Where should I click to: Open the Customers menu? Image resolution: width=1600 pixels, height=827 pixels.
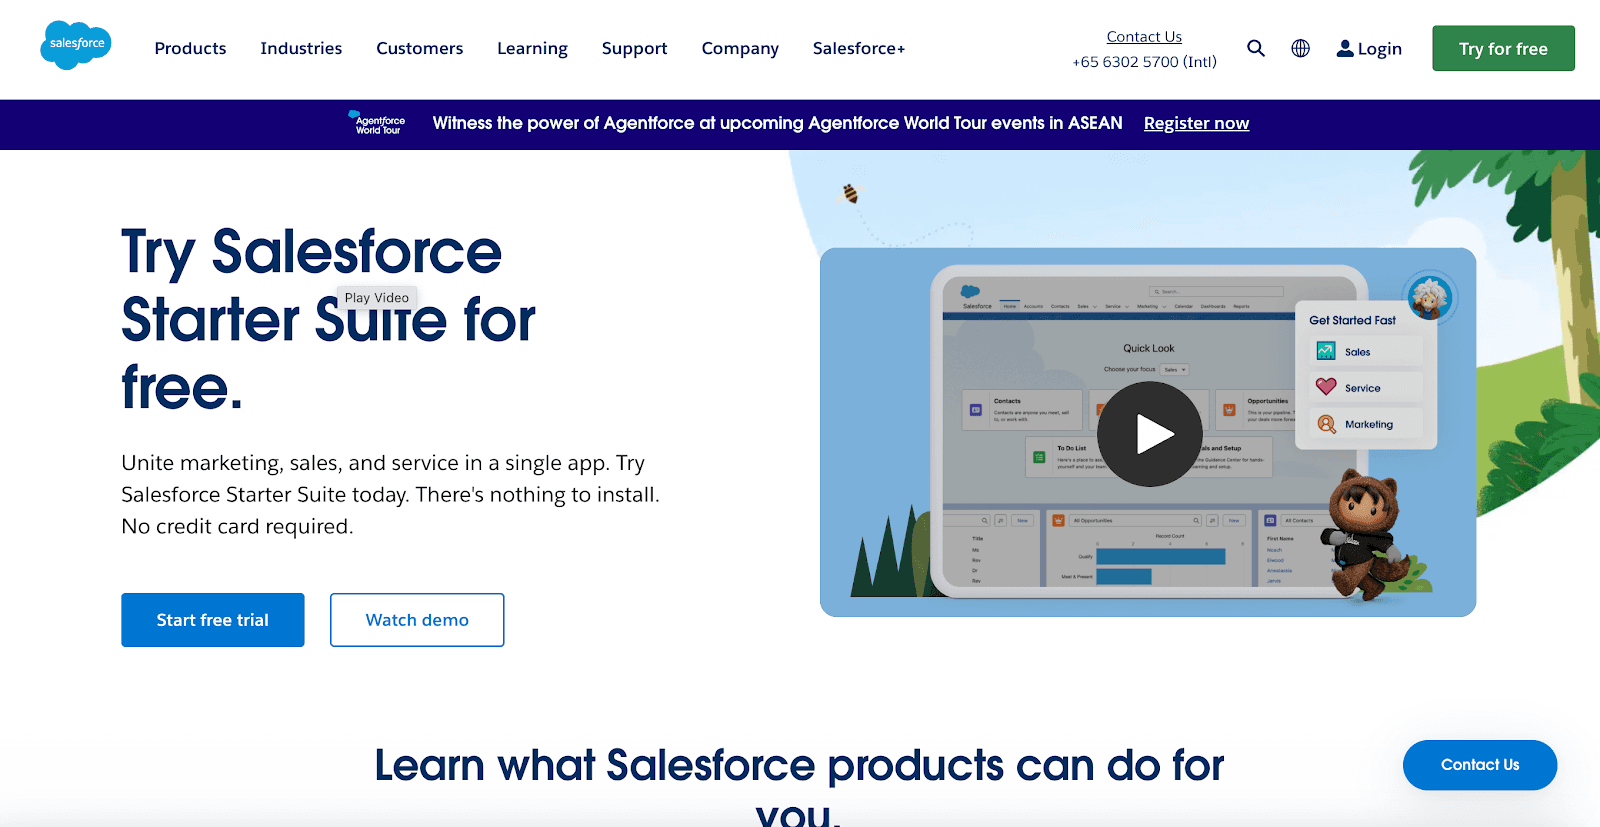[419, 48]
